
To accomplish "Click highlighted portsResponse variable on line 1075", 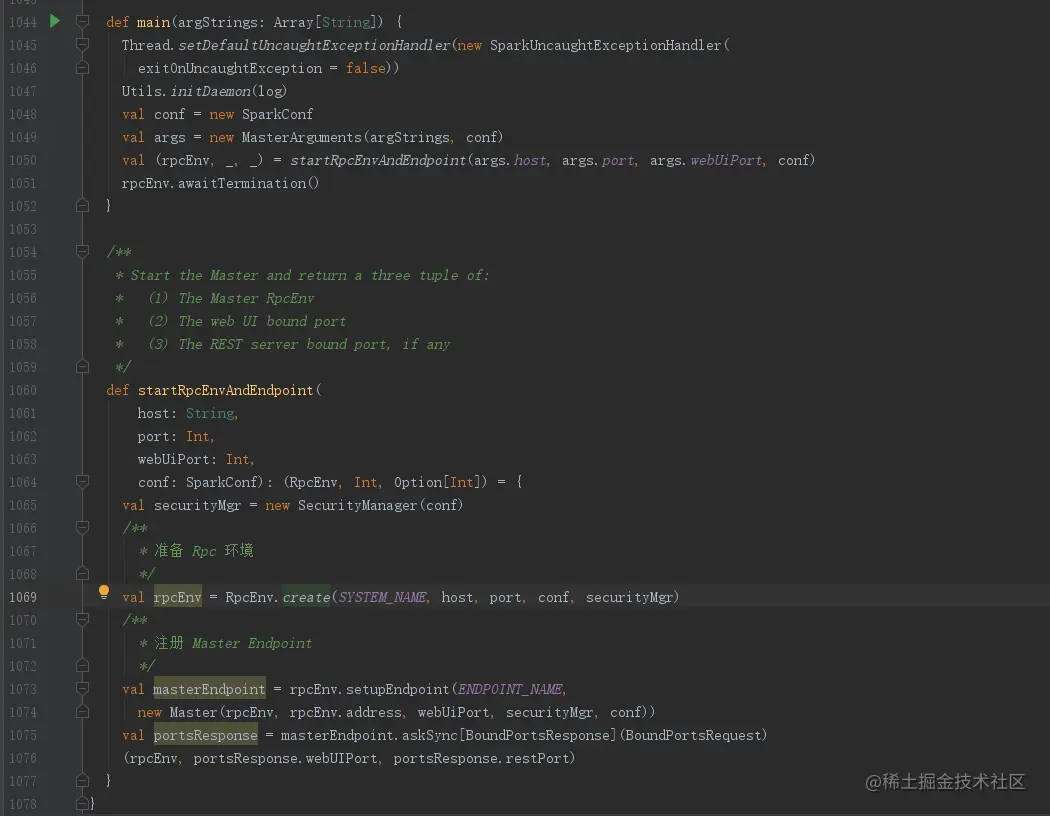I will click(206, 735).
